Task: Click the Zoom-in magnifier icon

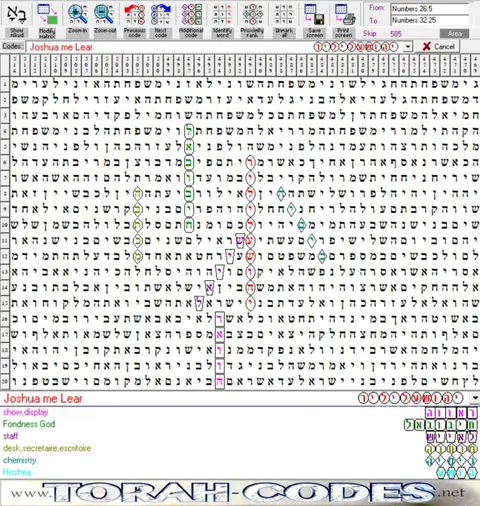Action: pos(78,14)
